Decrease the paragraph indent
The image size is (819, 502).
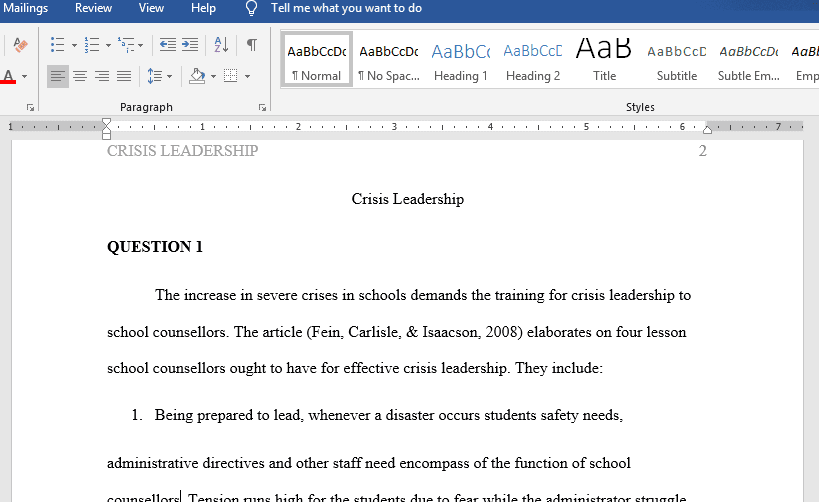point(167,45)
